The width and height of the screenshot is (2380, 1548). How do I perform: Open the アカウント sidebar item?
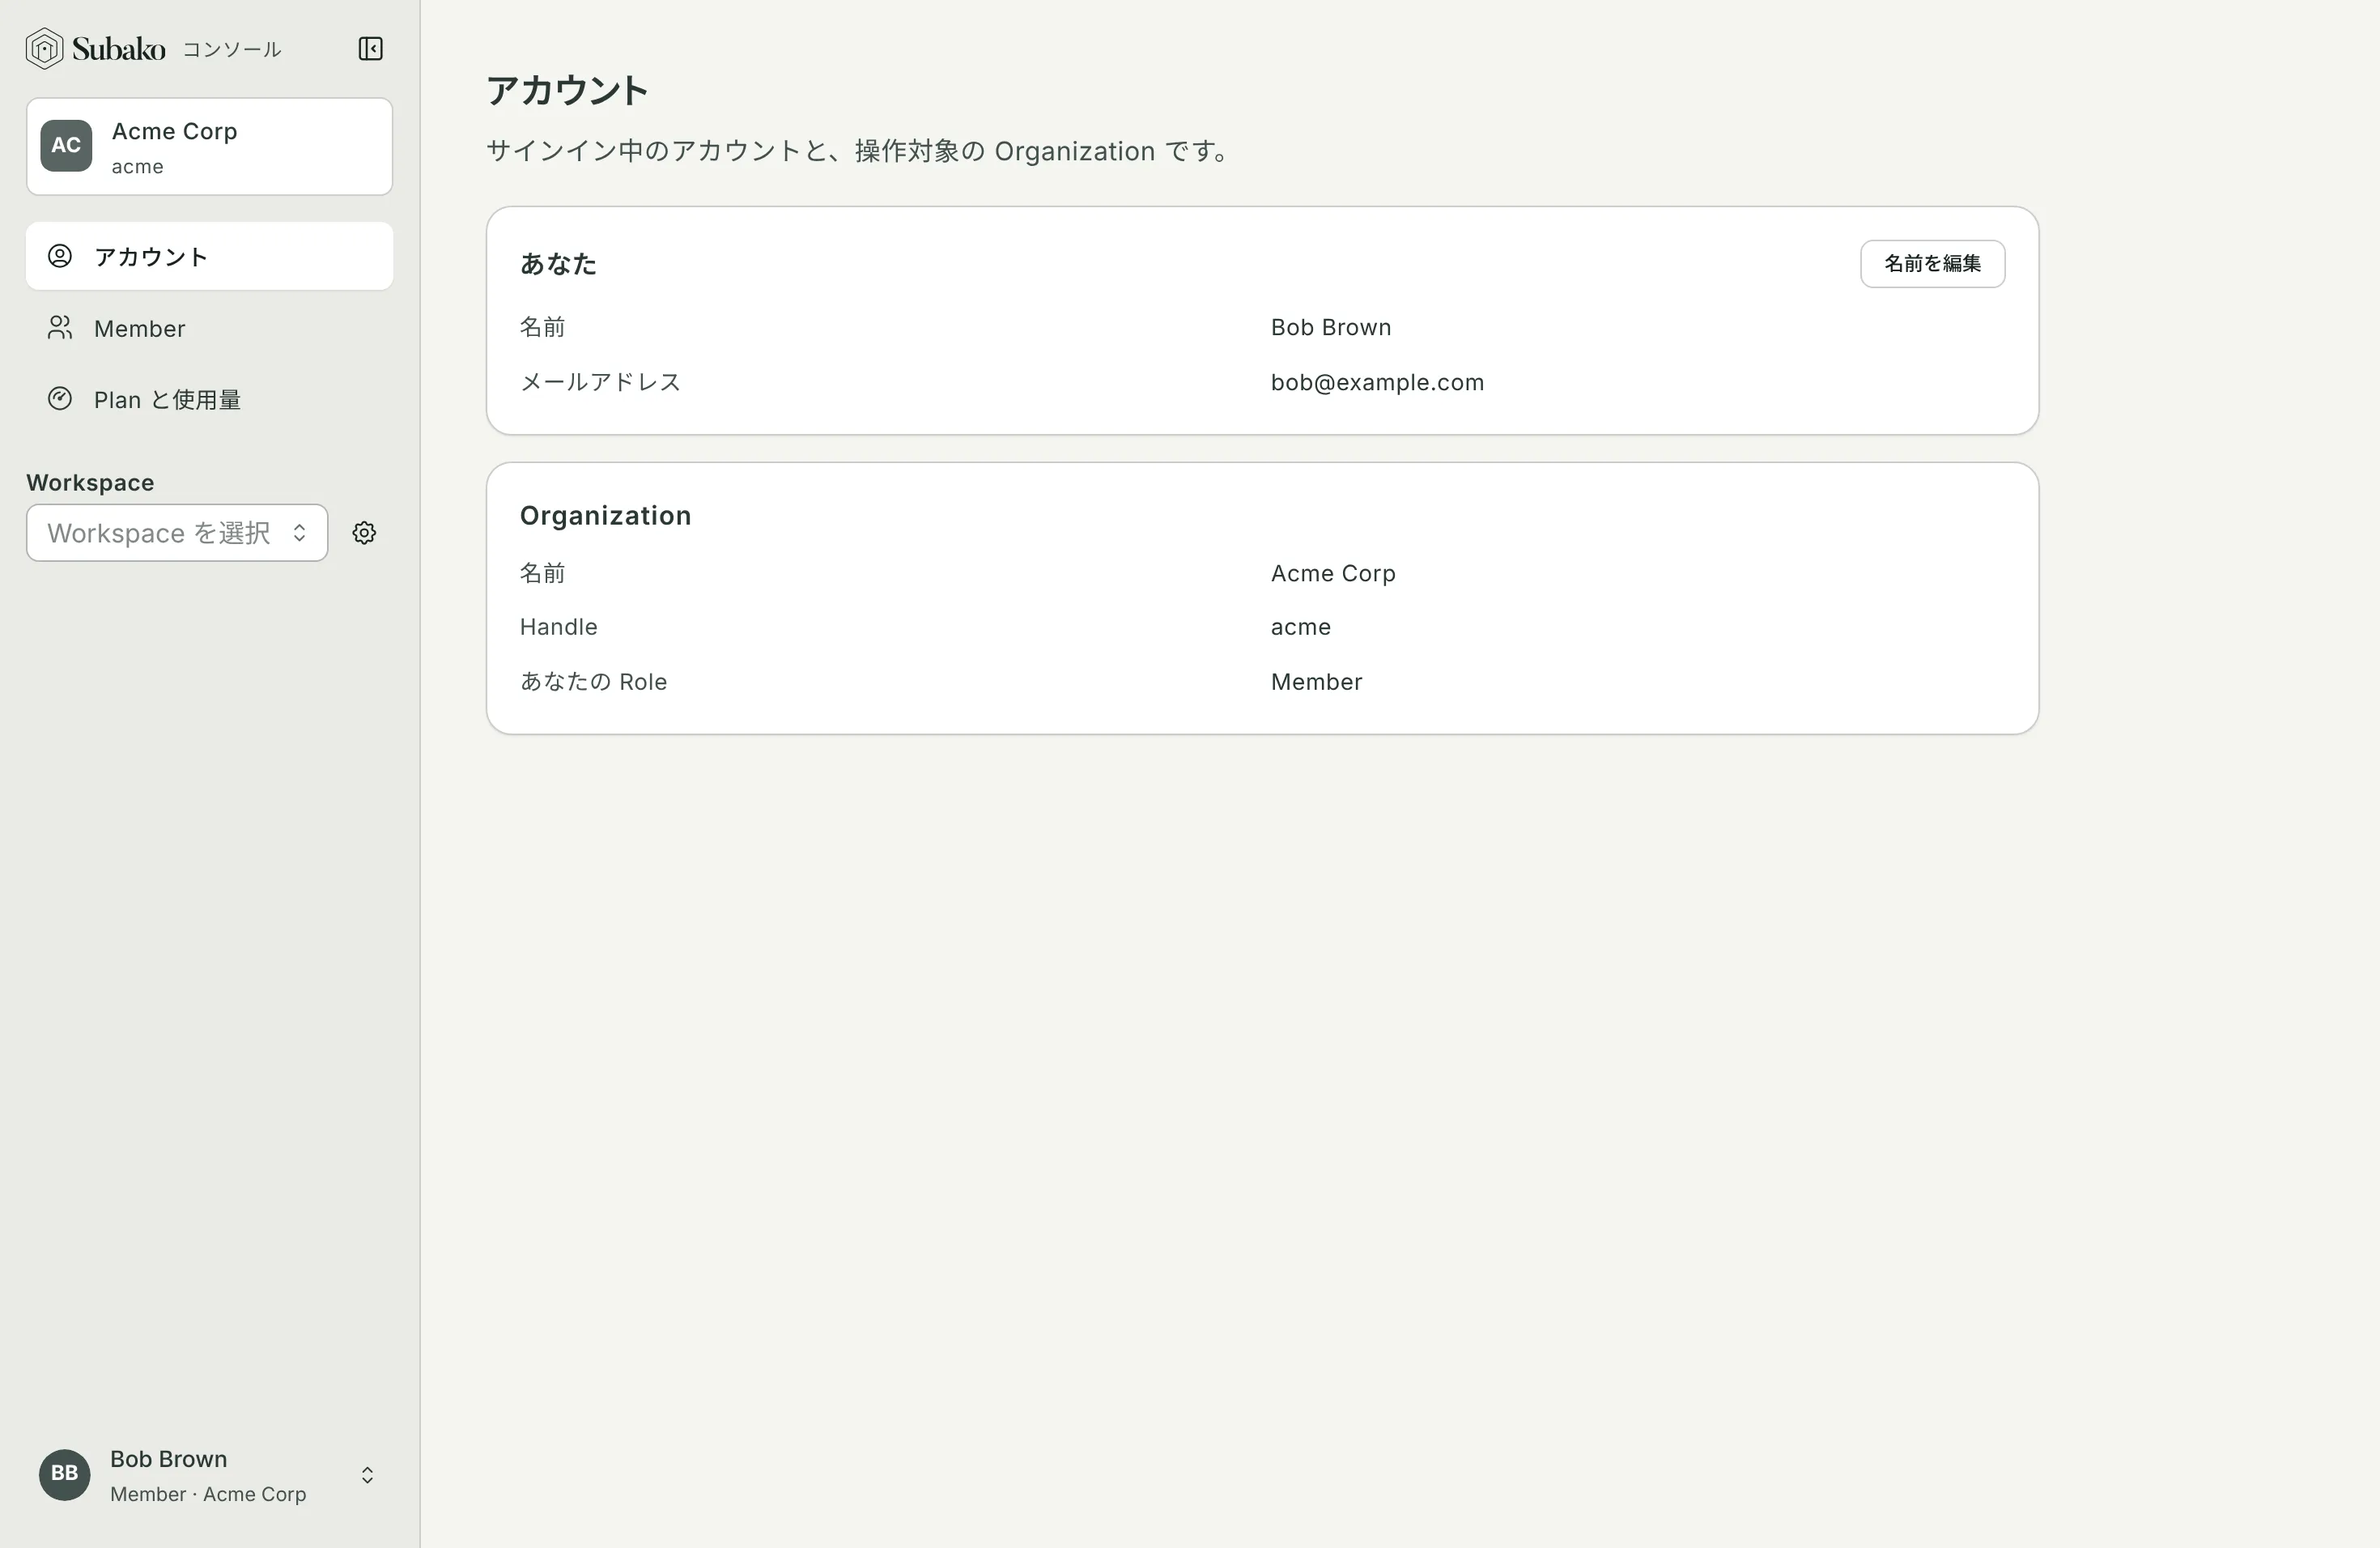pyautogui.click(x=209, y=257)
